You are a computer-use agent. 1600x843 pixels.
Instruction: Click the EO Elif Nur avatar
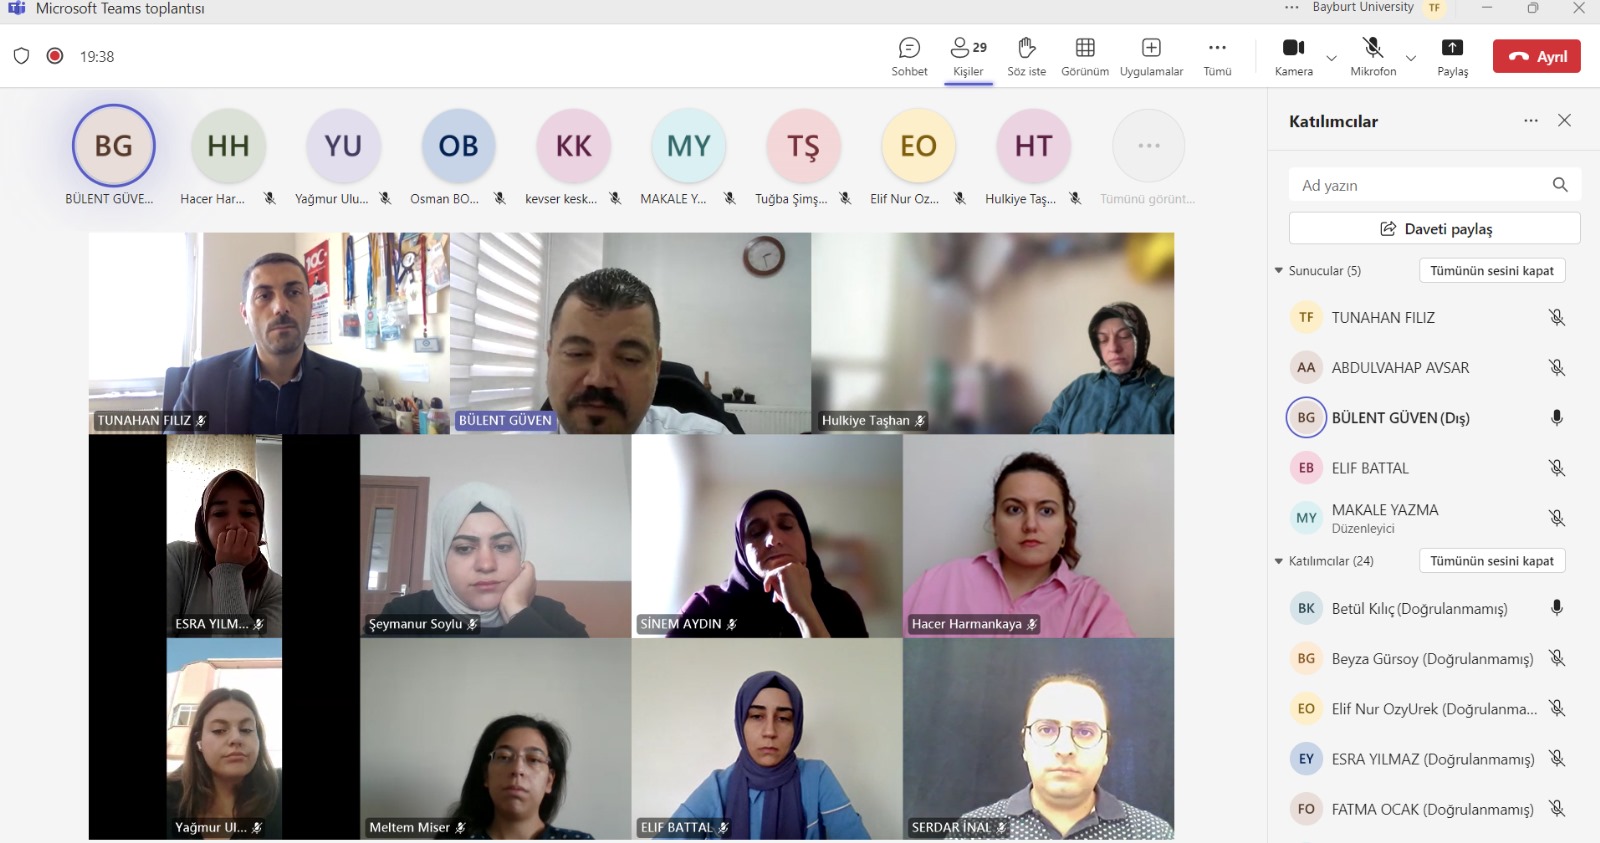coord(919,146)
